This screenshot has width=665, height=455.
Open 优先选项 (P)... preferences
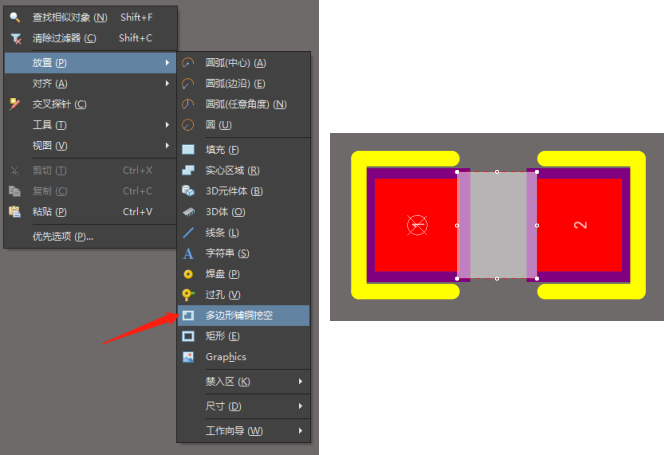click(62, 237)
